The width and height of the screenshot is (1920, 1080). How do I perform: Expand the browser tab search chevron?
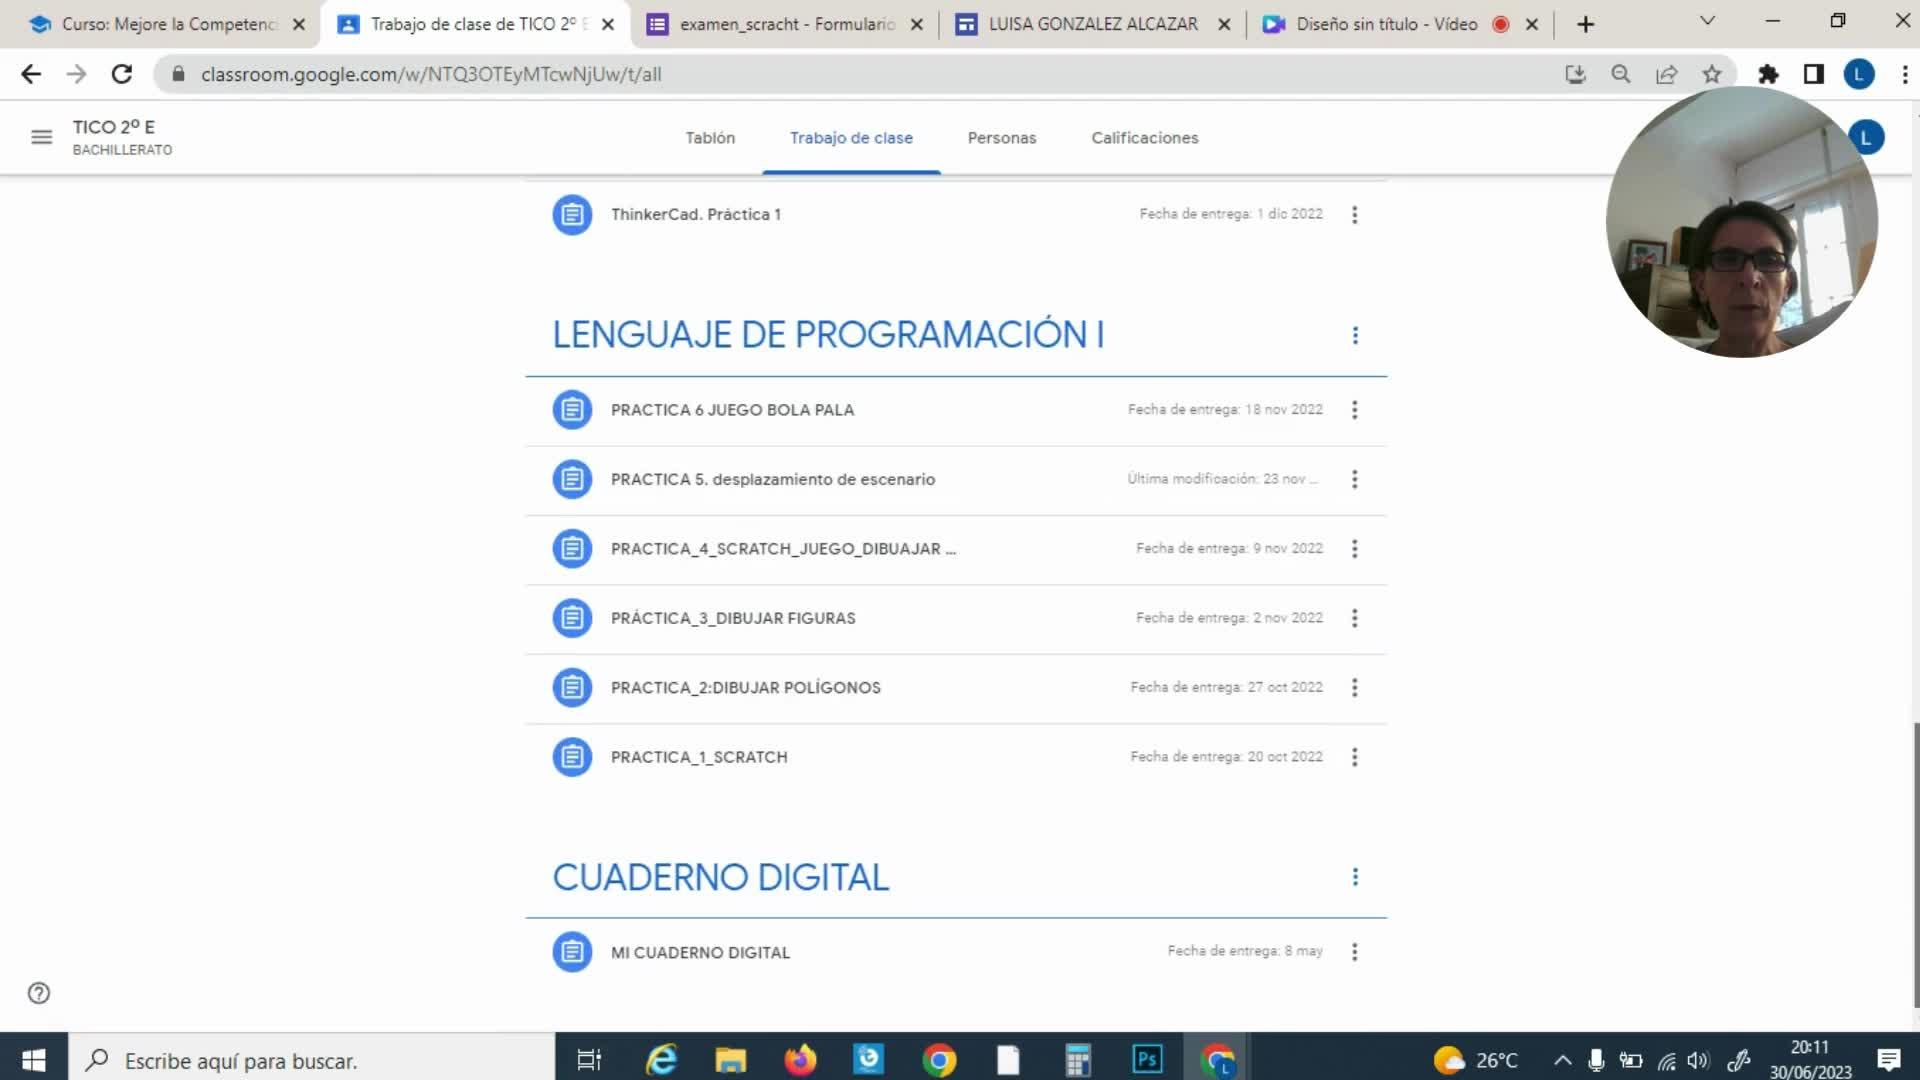click(x=1707, y=21)
